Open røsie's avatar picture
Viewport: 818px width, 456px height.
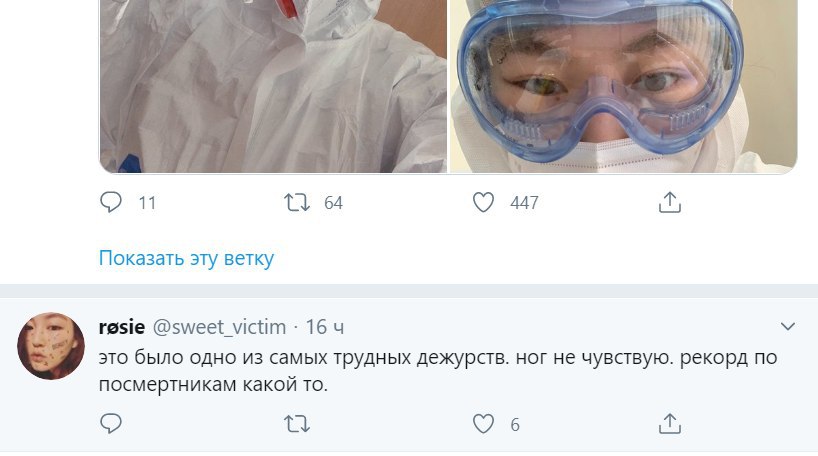(51, 346)
